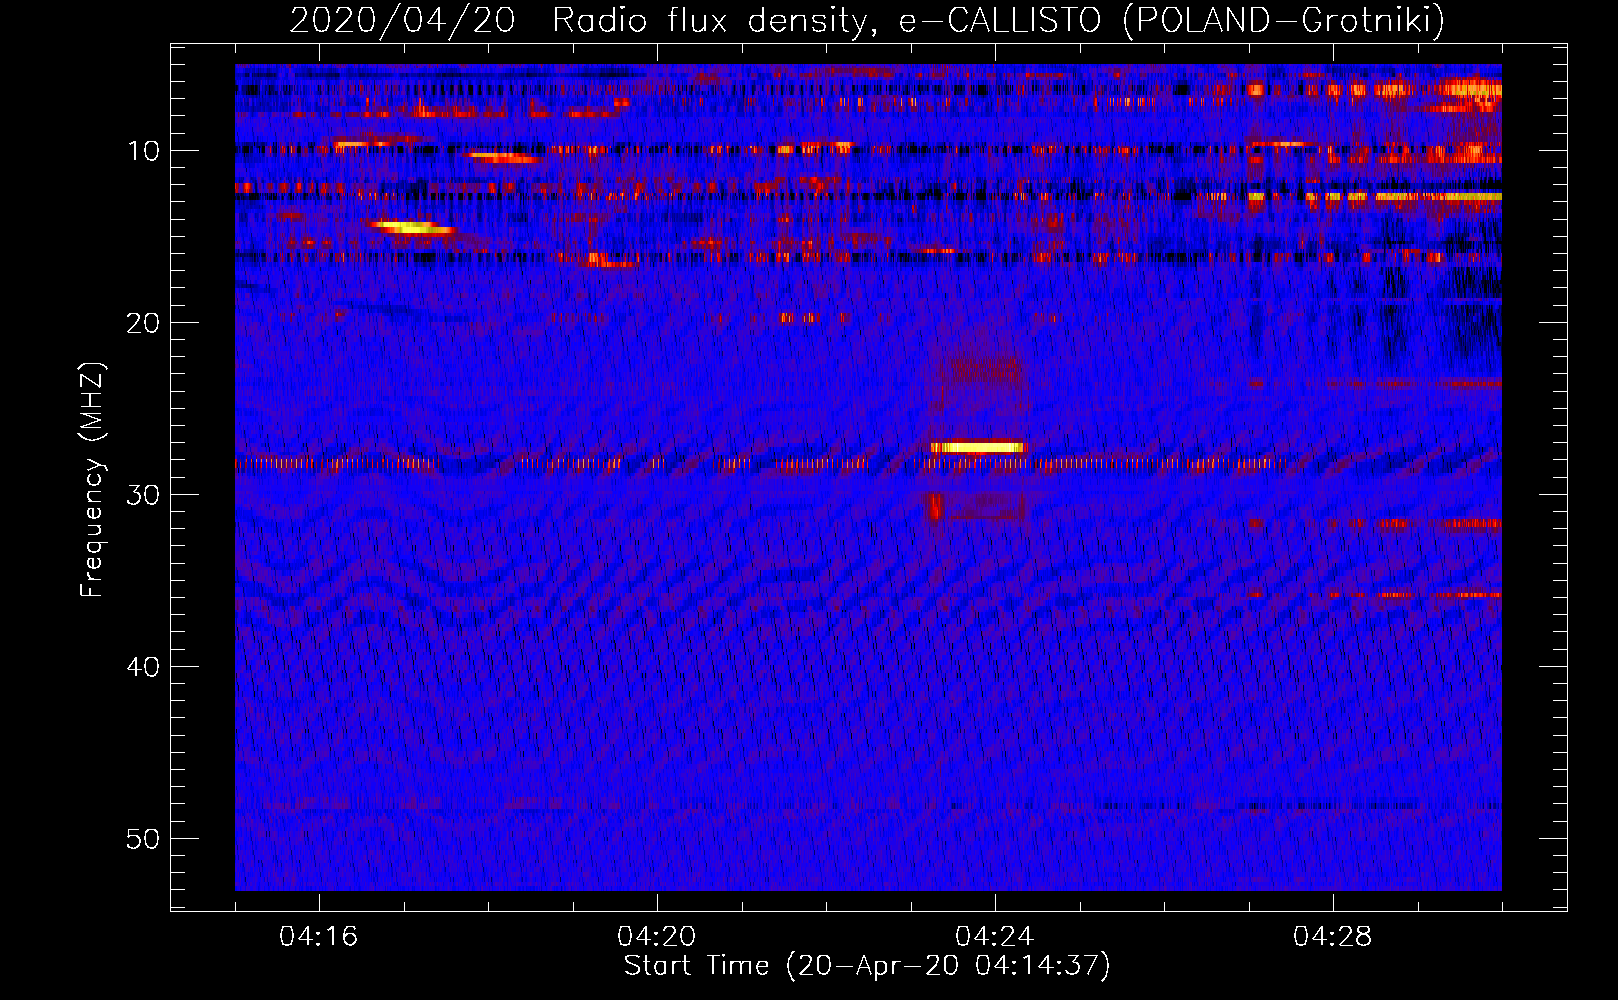
Task: Click the bright yellow burst near 27 MHz
Action: (x=977, y=447)
